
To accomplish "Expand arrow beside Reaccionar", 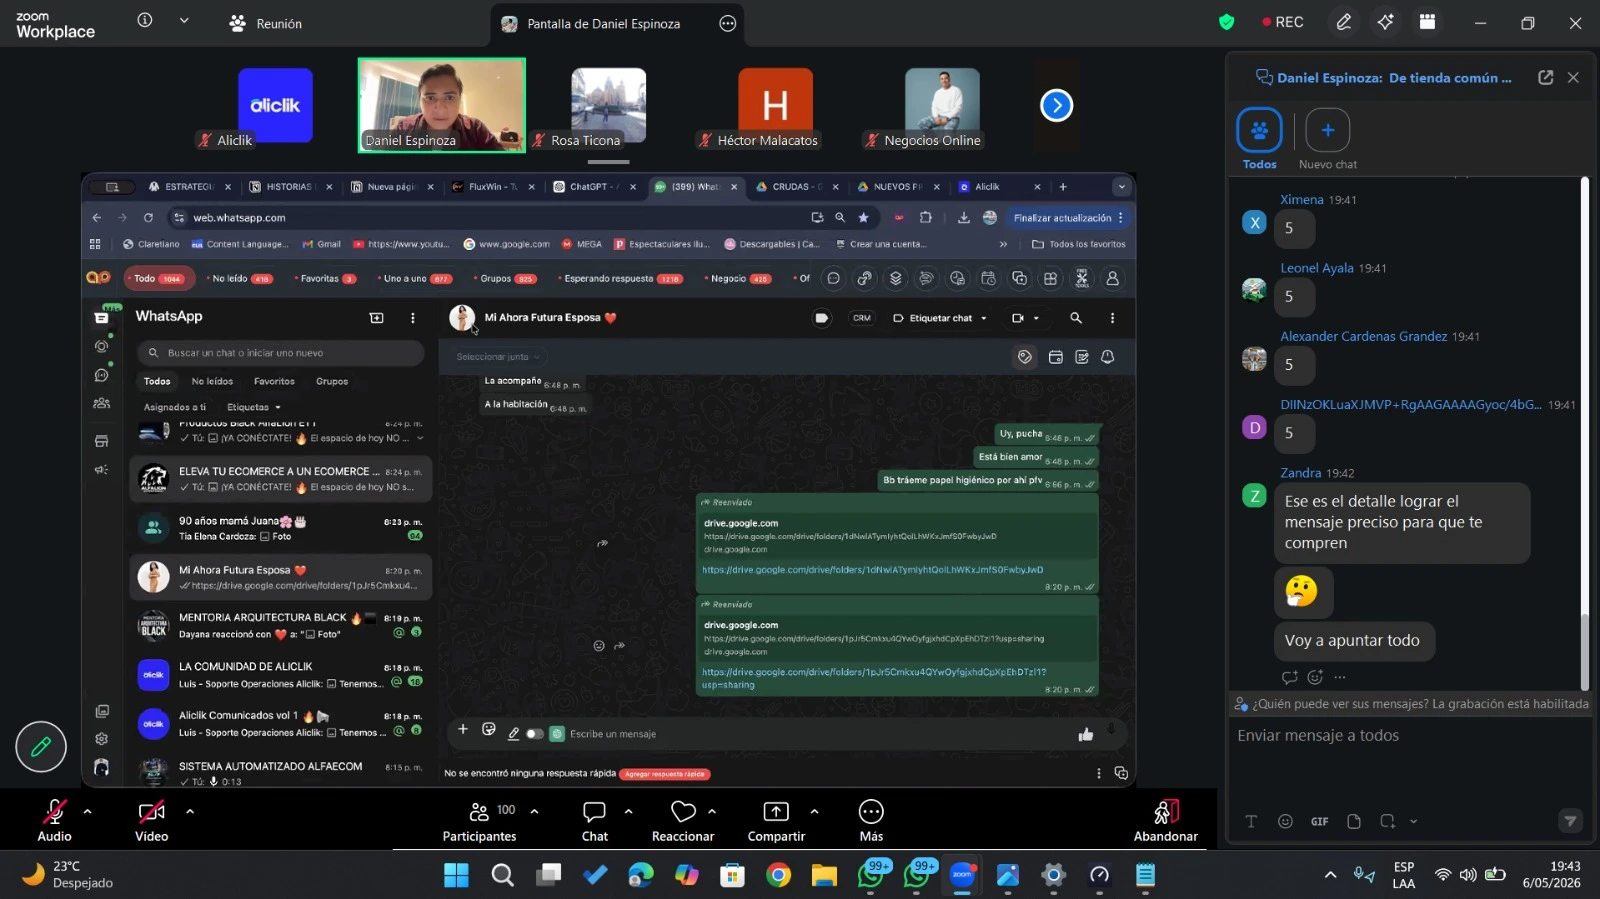I will pyautogui.click(x=712, y=811).
